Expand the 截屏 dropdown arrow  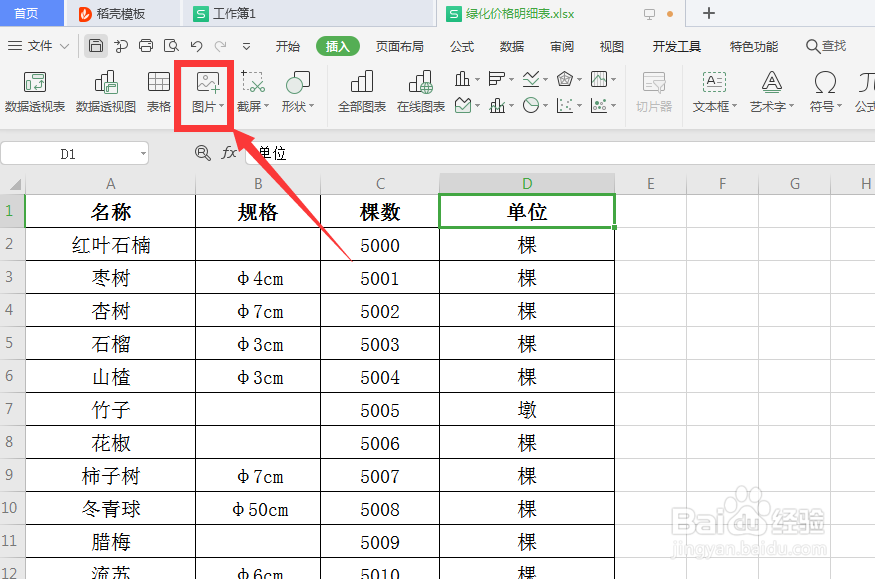pos(266,106)
